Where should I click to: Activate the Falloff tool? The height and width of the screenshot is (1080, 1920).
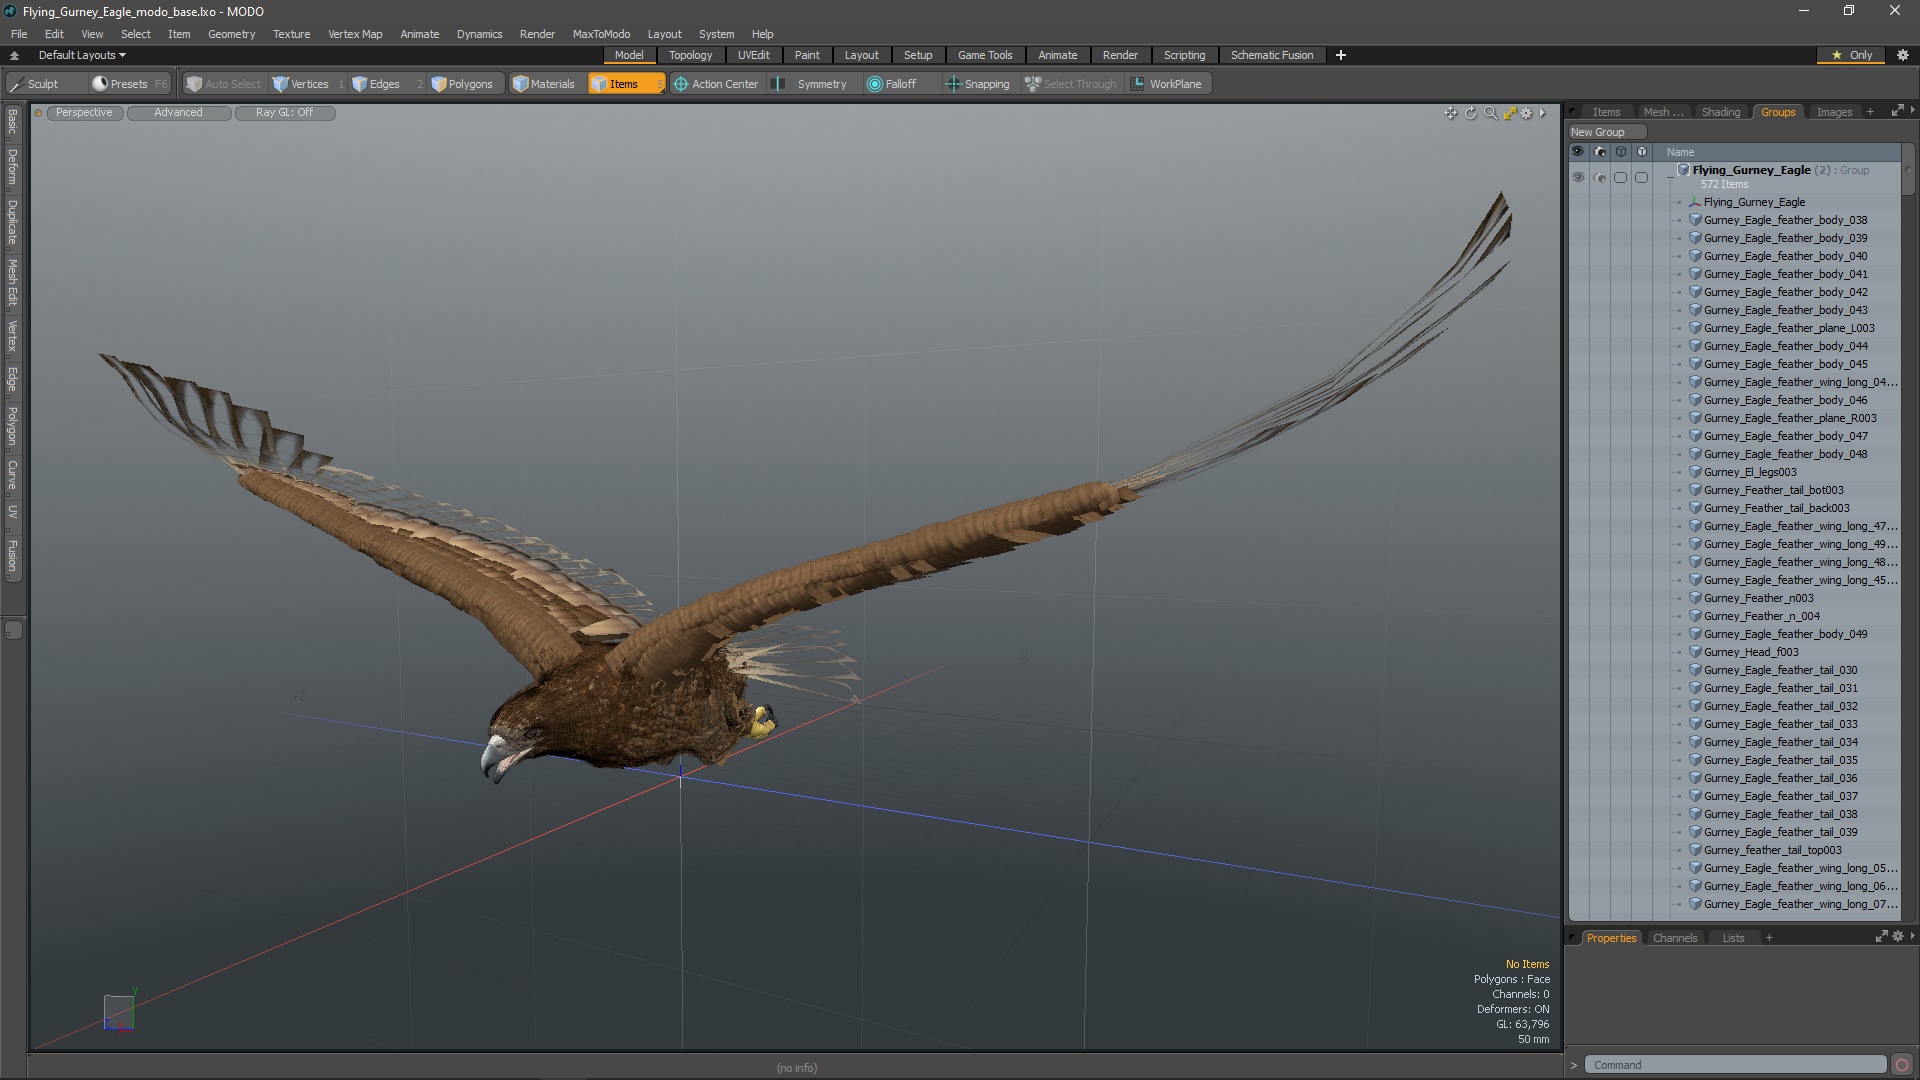pos(892,84)
